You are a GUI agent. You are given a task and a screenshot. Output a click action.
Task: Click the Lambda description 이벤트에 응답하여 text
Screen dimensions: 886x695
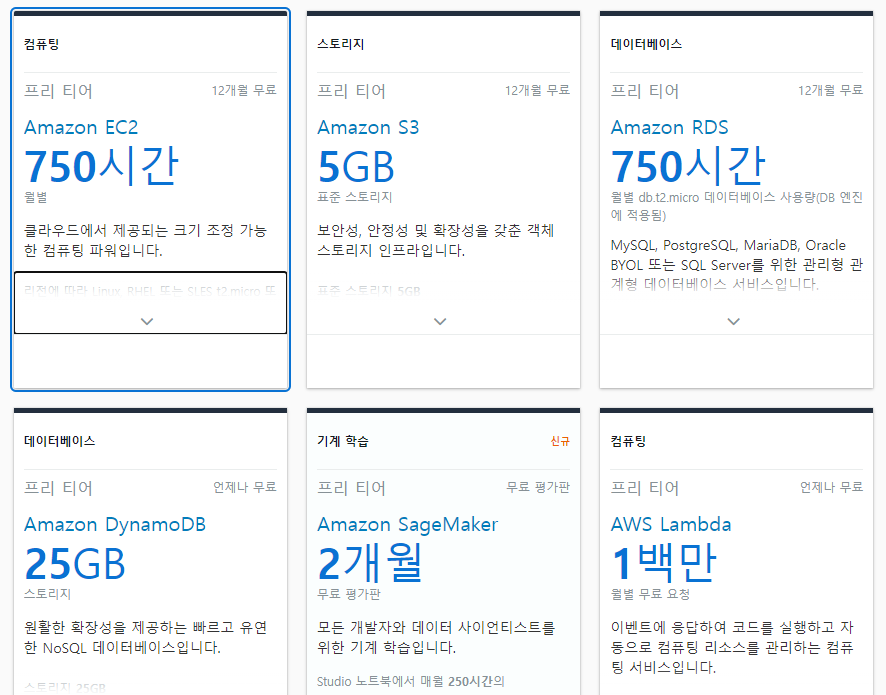point(732,647)
